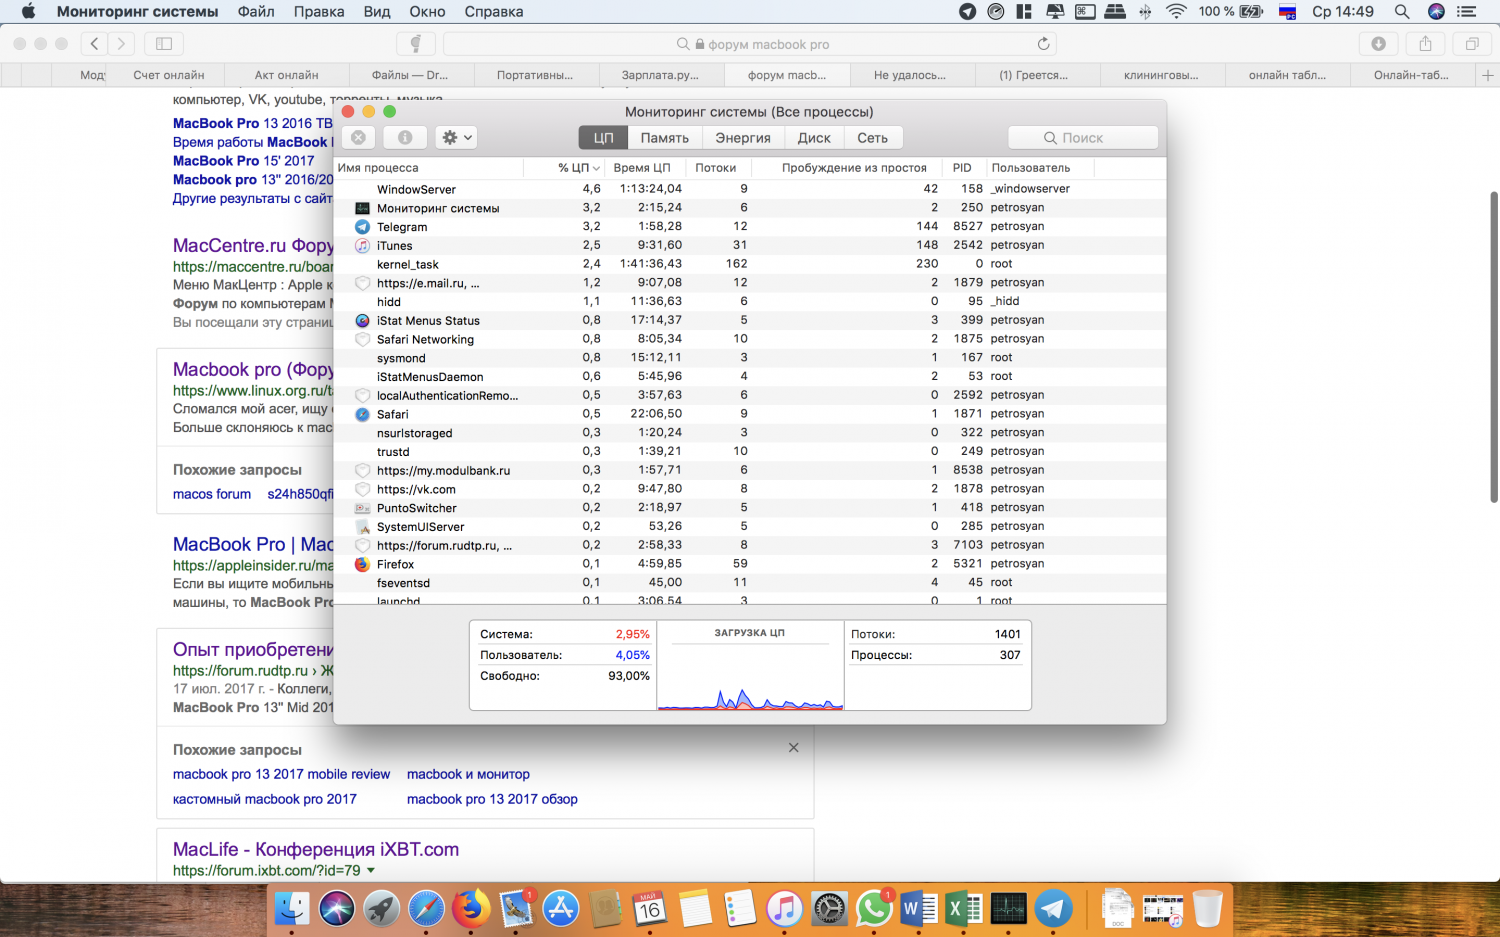The image size is (1500, 937).
Task: Click the Safari share button
Action: [1425, 44]
